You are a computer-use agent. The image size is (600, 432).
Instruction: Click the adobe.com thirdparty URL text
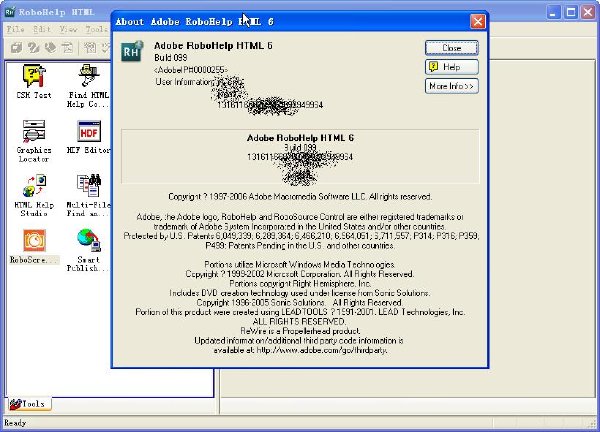[321, 350]
